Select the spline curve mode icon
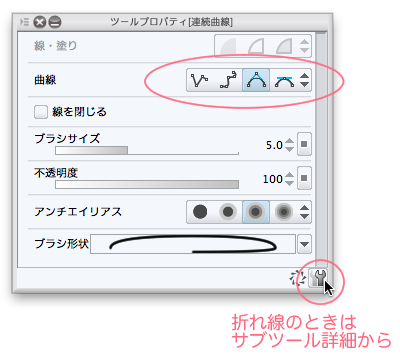The height and width of the screenshot is (360, 400). 228,80
